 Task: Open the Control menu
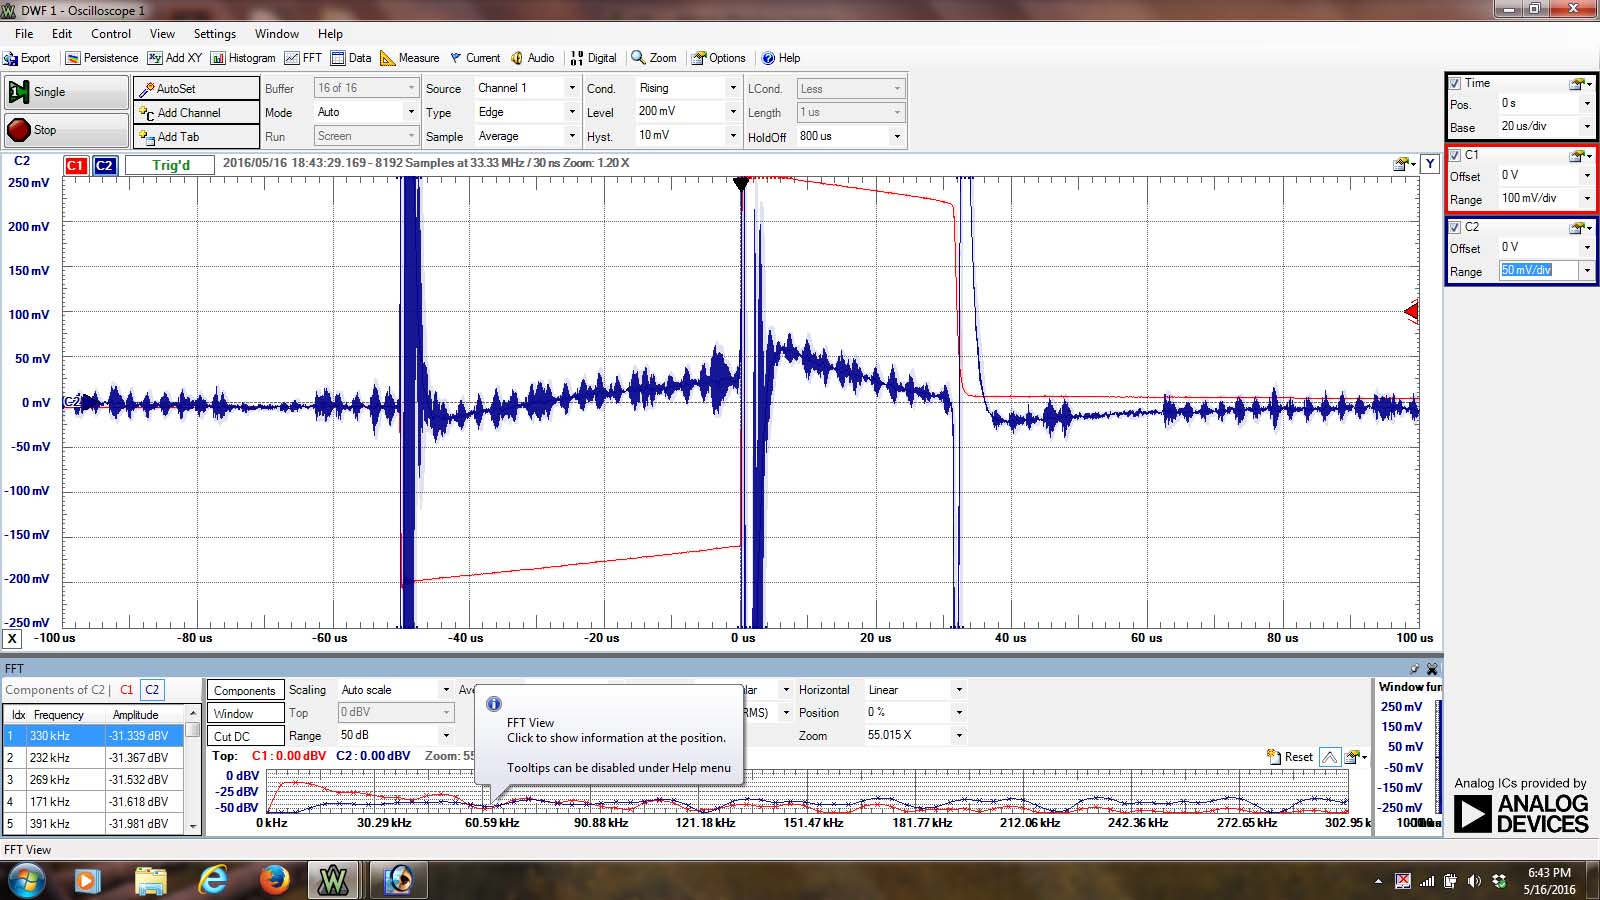111,33
